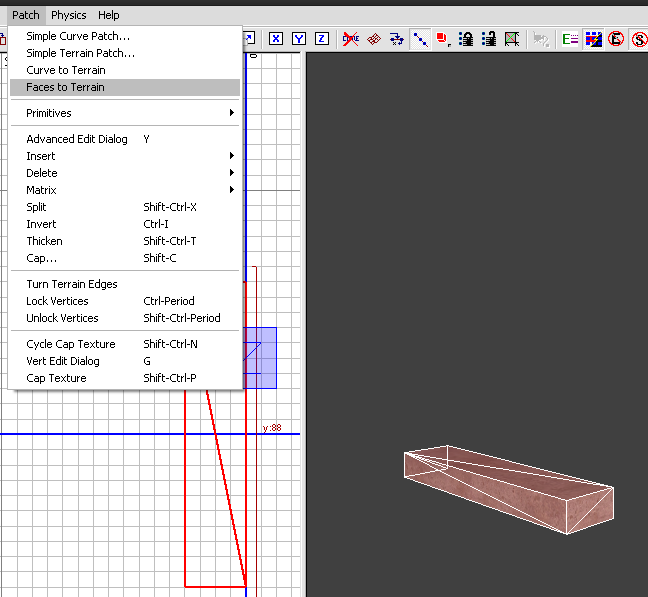648x597 pixels.
Task: Click the locked padlock vertices icon
Action: pos(466,39)
